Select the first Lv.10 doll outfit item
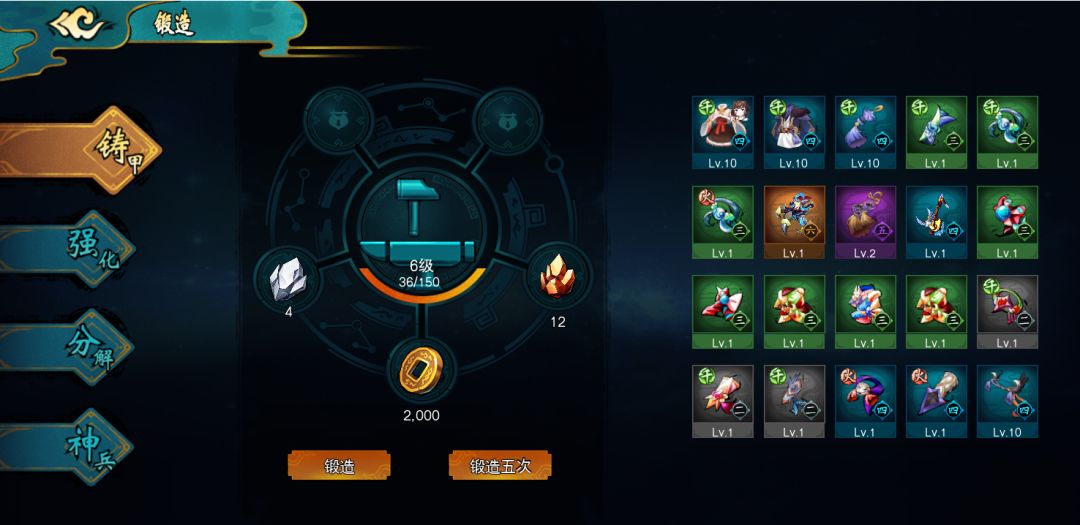 (x=723, y=132)
